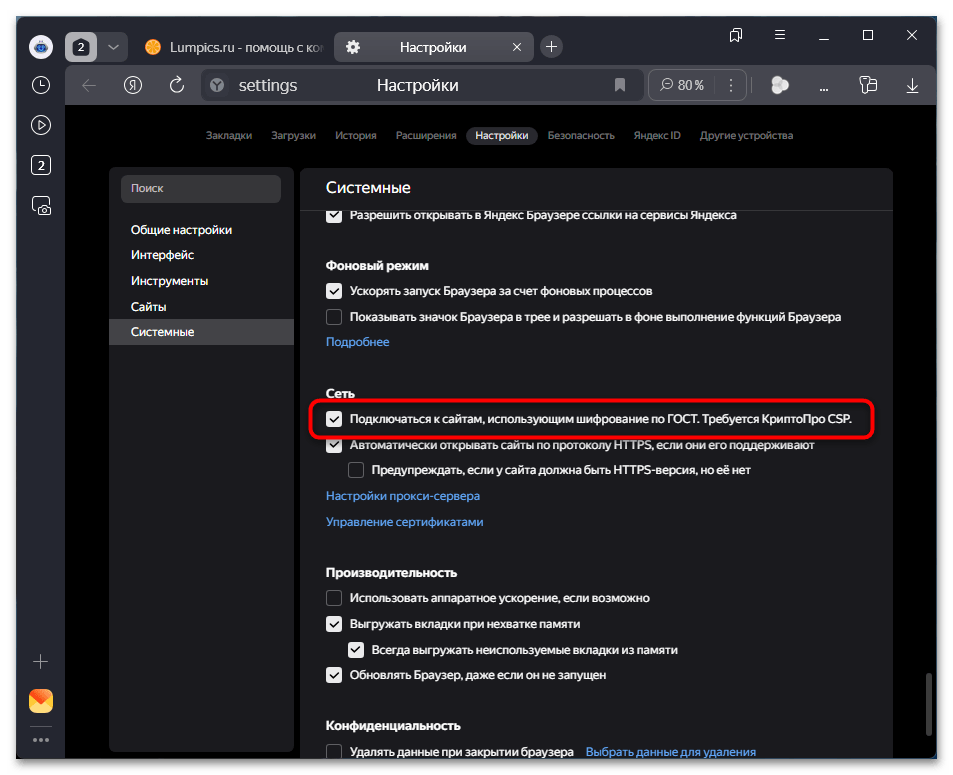Screen dimensions: 953x775
Task: Open bookmarks collections icon in title bar
Action: (735, 35)
